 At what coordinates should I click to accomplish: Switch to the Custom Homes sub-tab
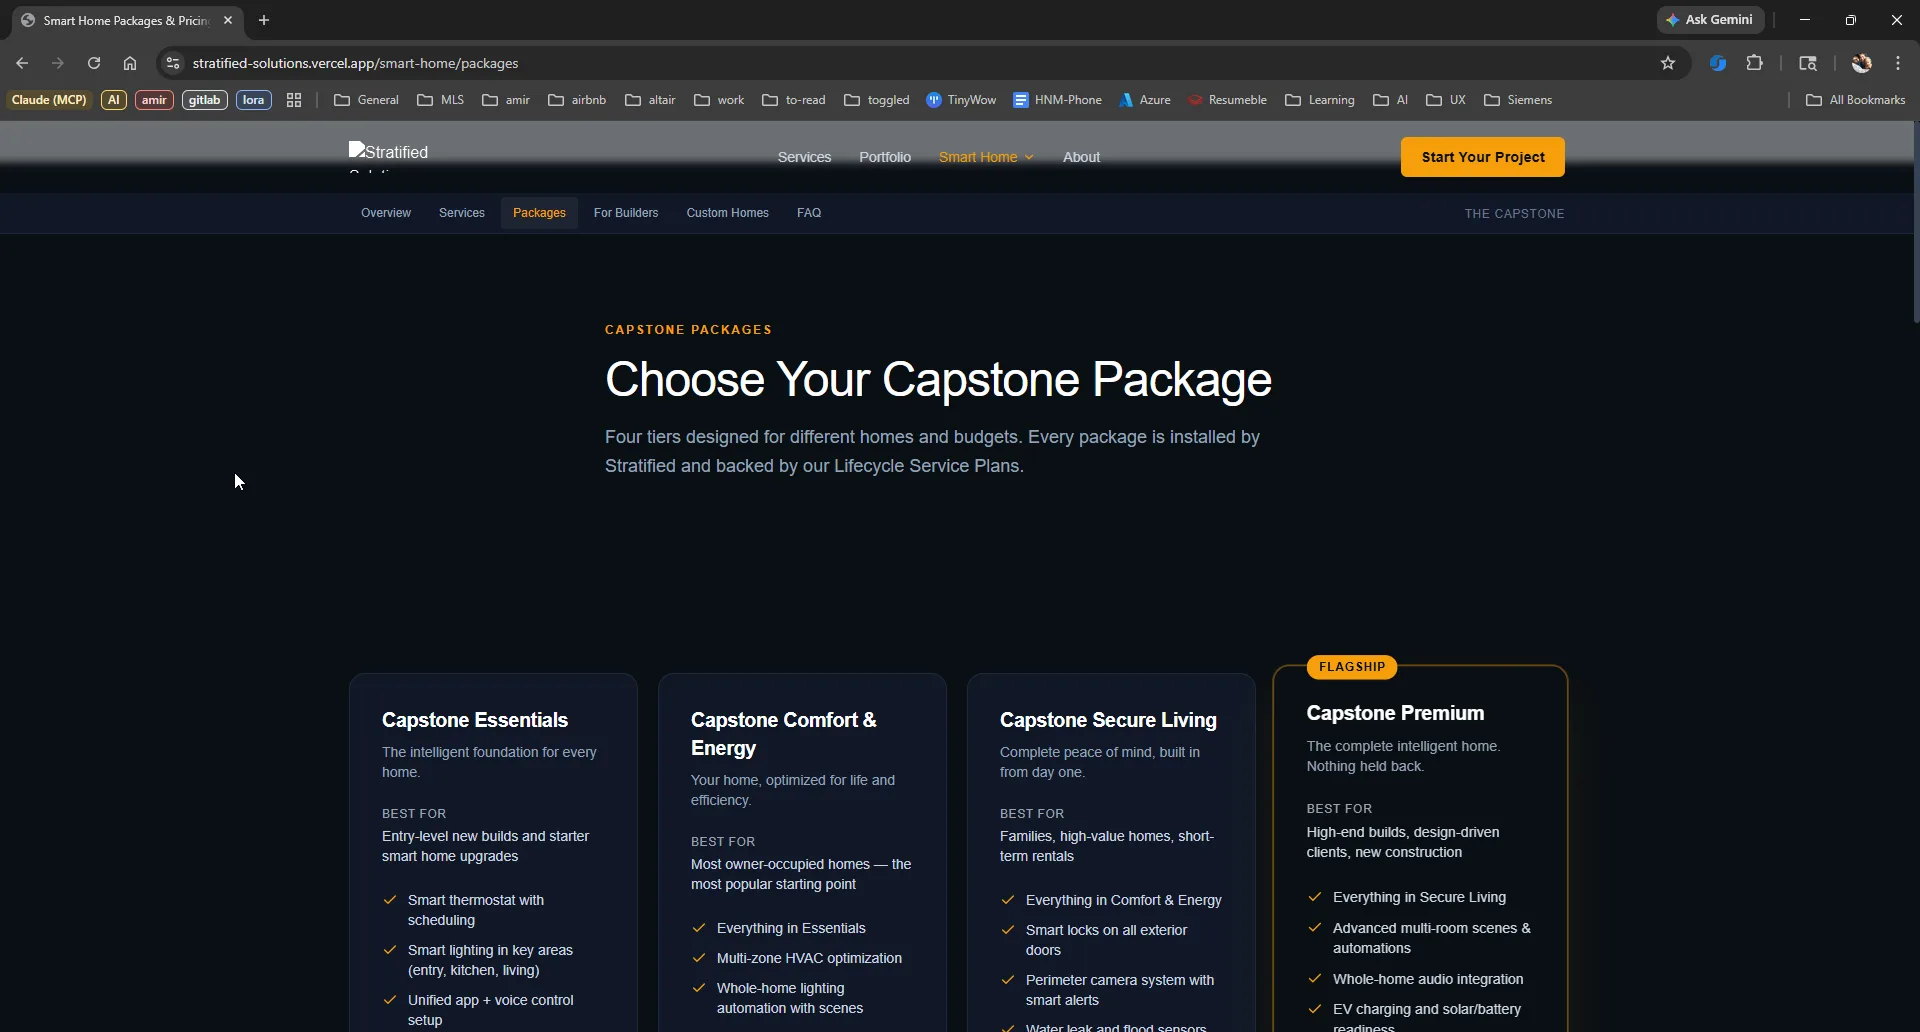point(727,213)
